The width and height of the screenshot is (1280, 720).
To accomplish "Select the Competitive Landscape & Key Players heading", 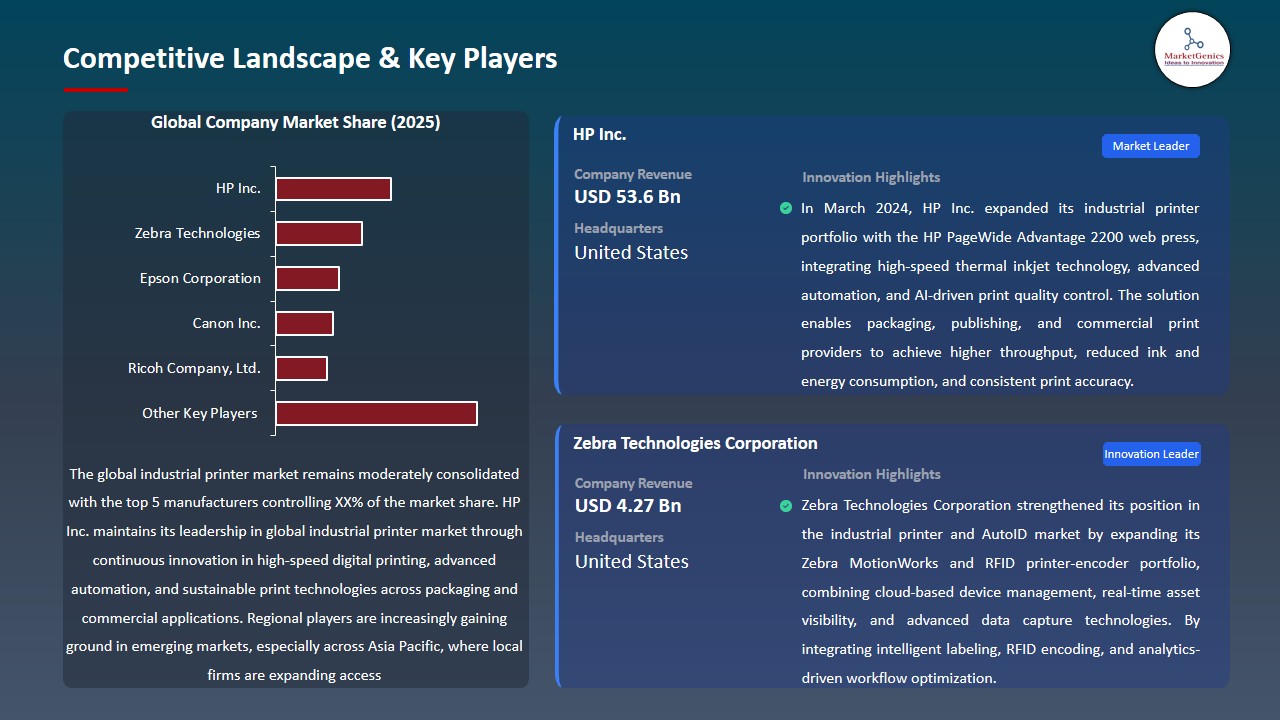I will (x=310, y=59).
